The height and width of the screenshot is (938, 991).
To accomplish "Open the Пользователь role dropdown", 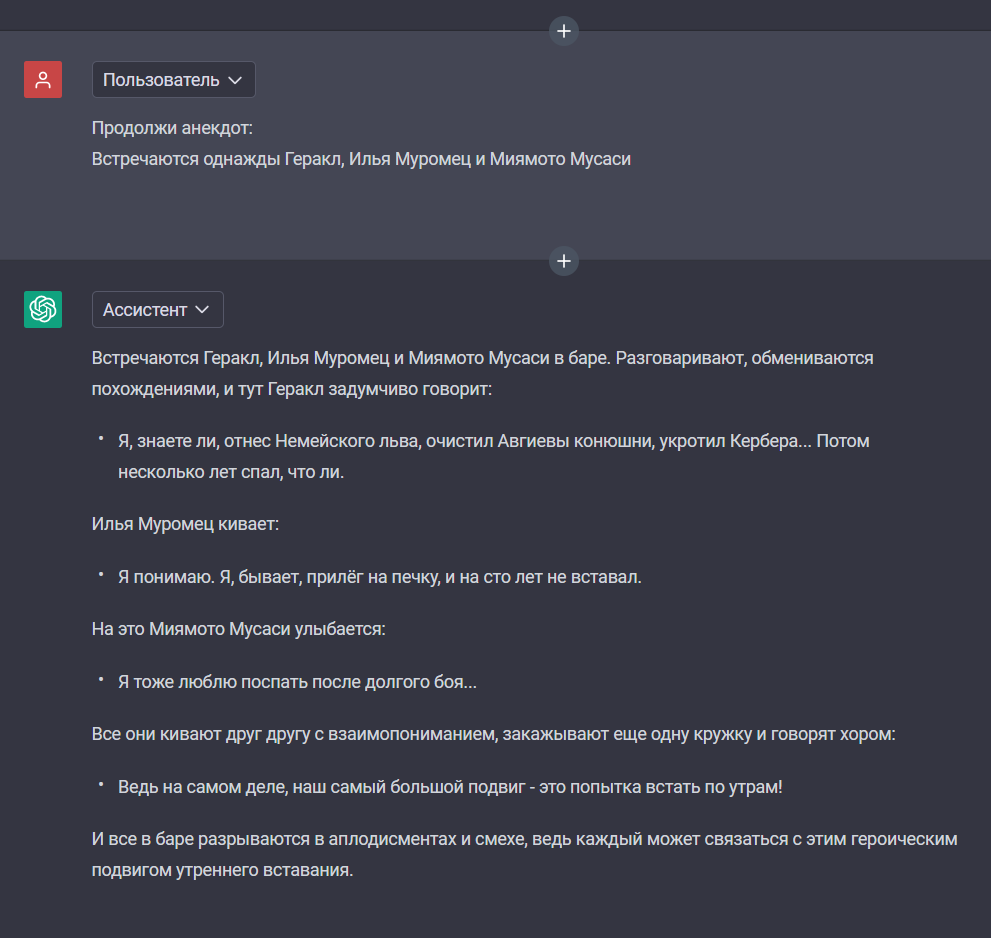I will tap(174, 80).
